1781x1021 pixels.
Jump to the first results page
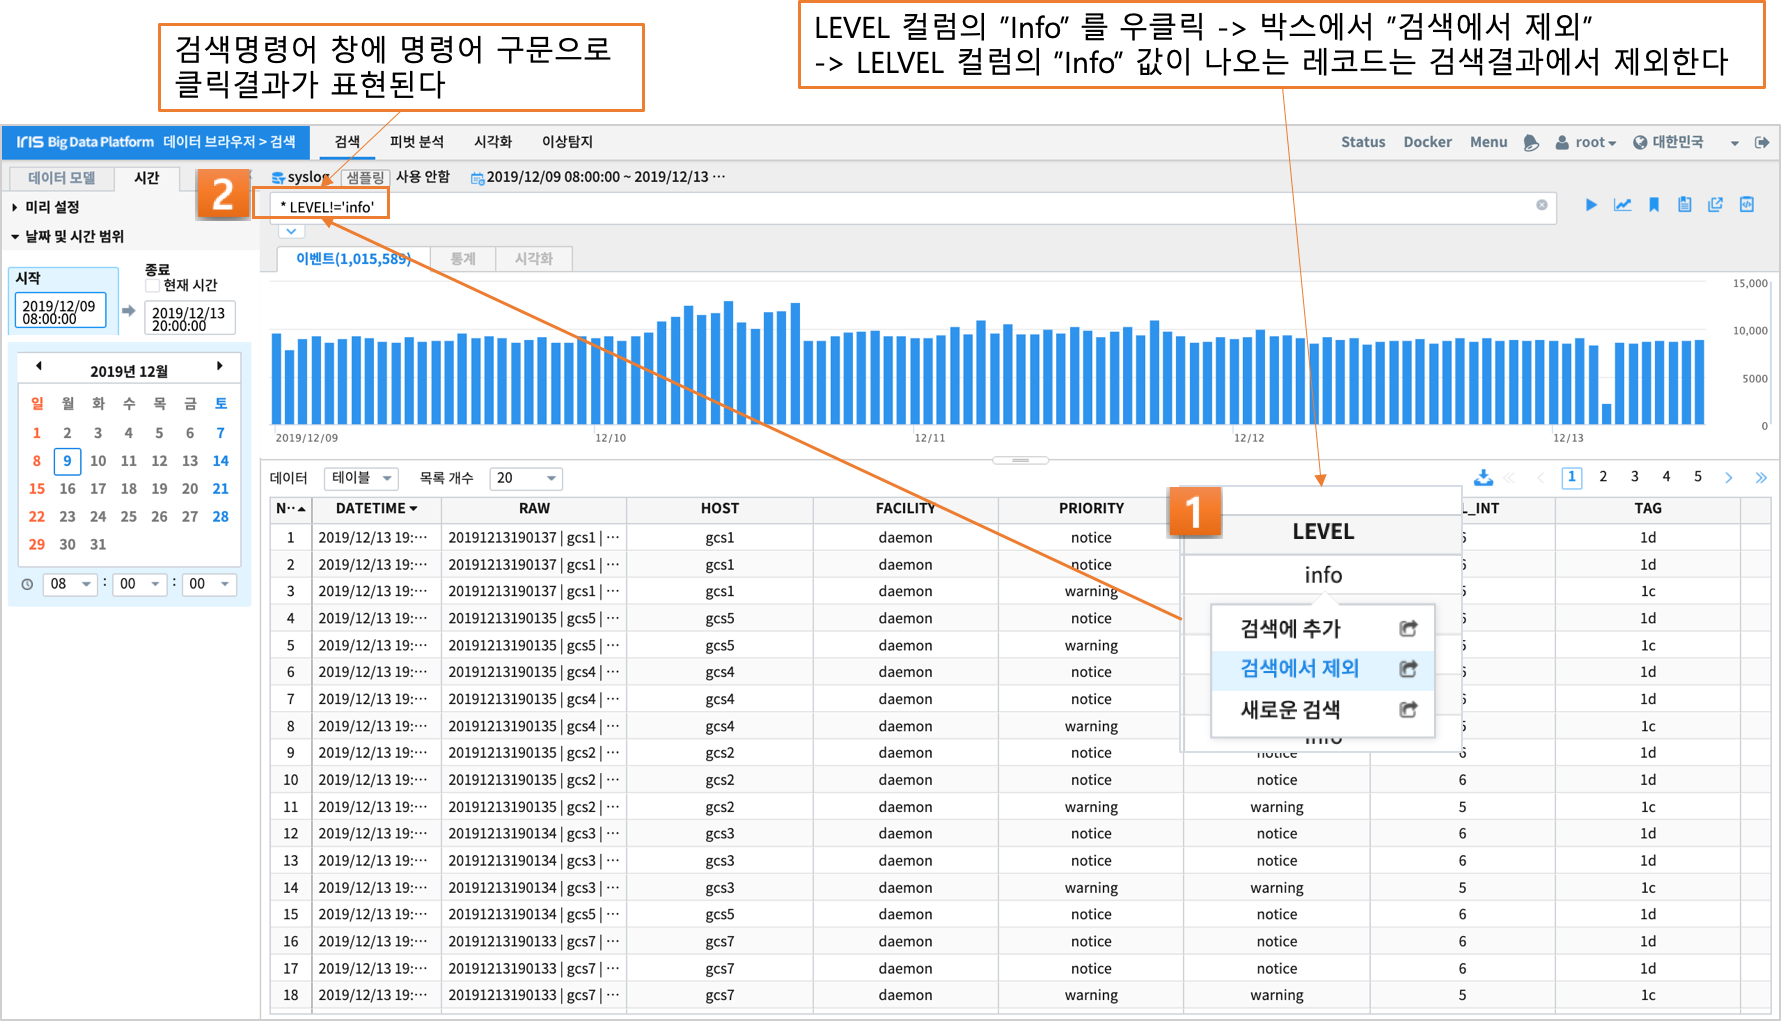1509,478
